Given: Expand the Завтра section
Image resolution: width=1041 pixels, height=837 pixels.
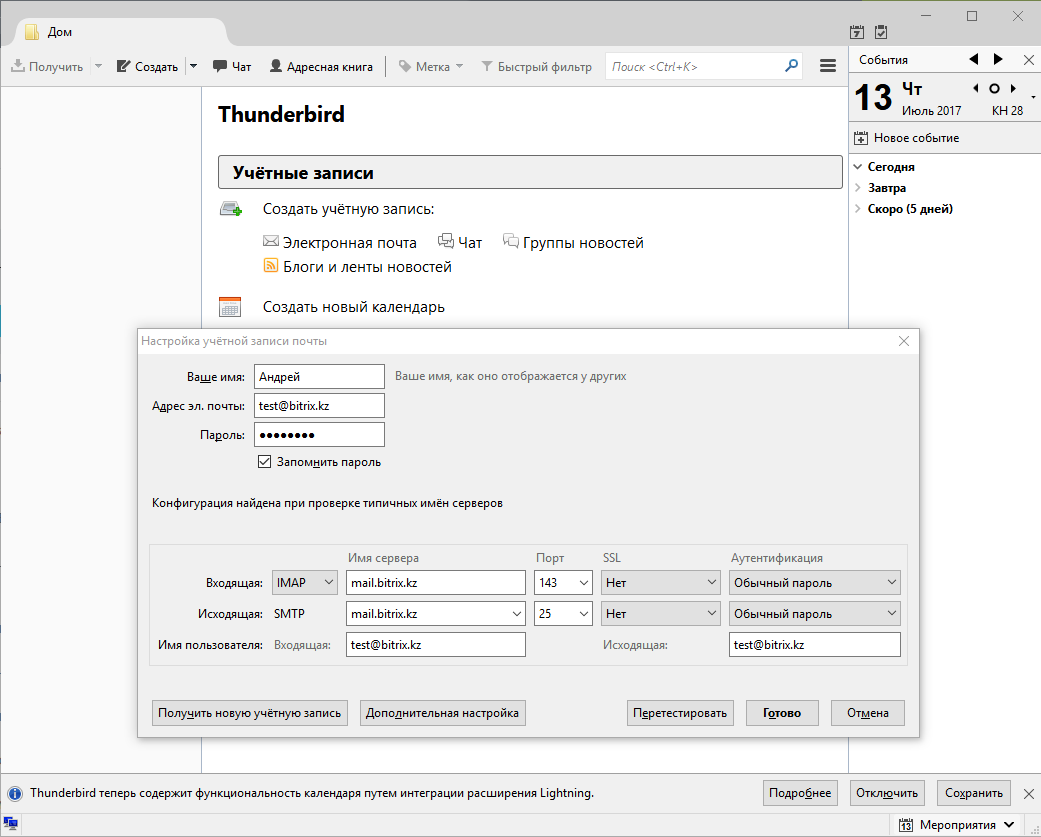Looking at the screenshot, I should (858, 188).
